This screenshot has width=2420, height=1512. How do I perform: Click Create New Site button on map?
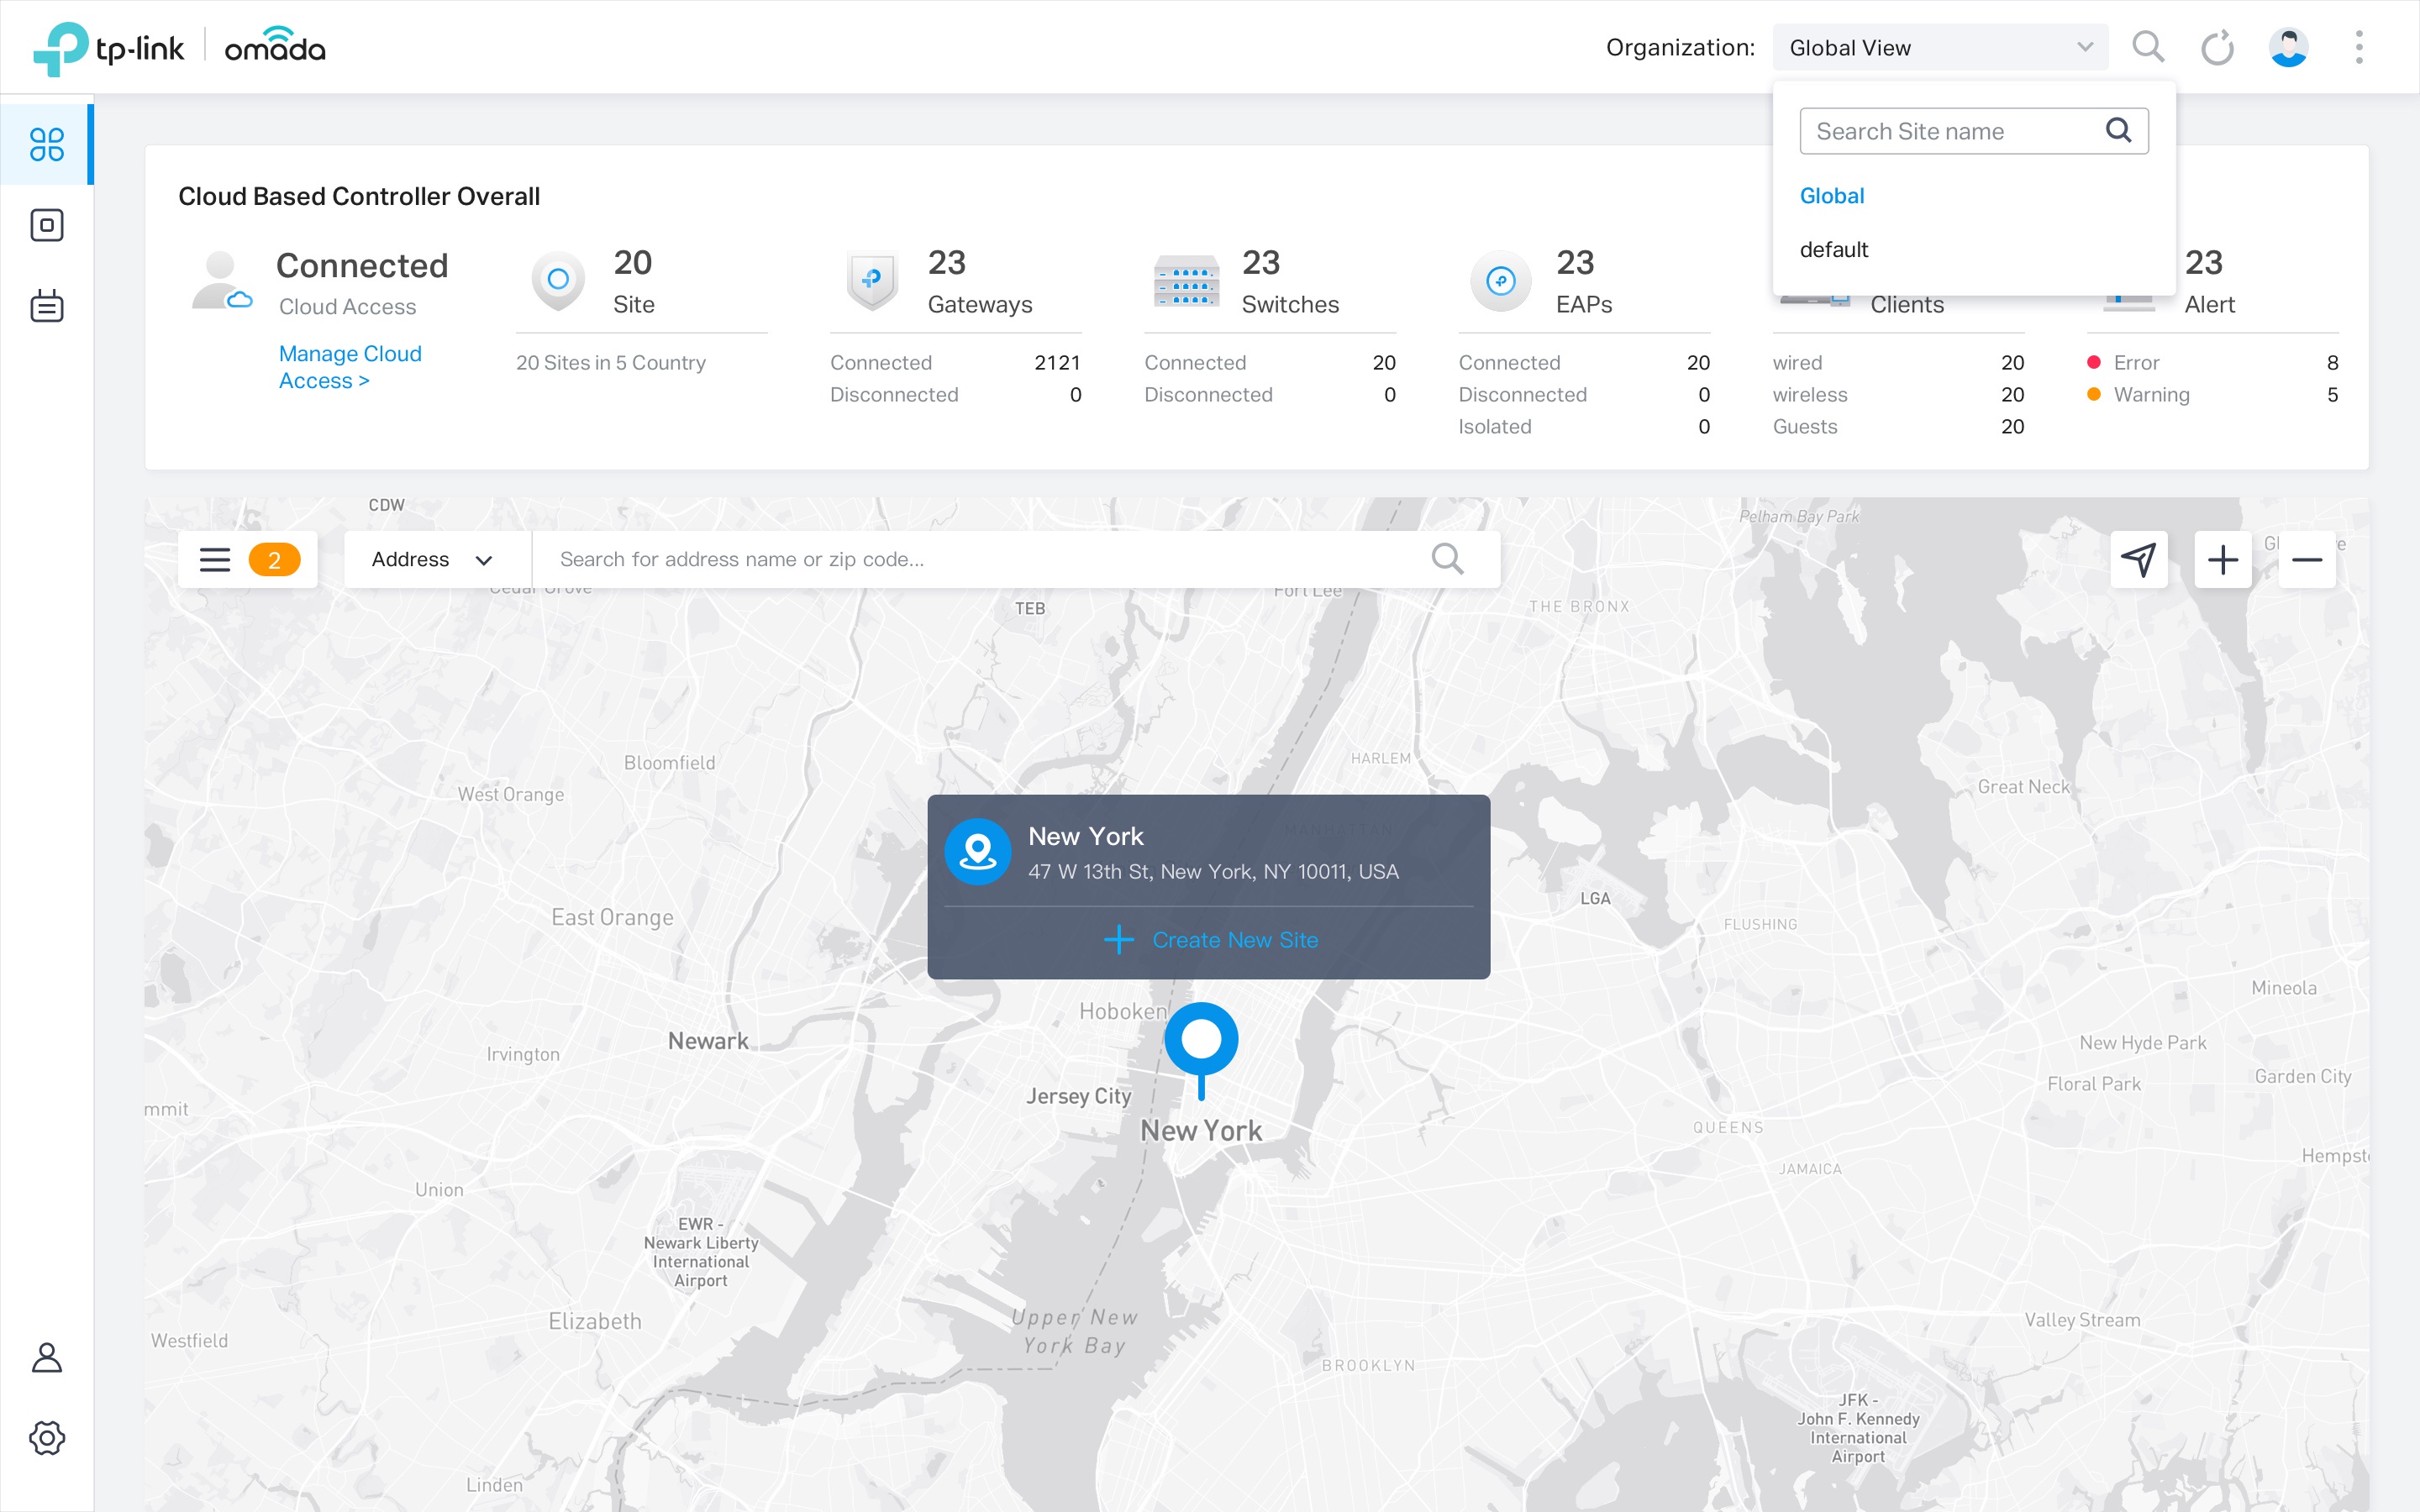(1209, 941)
